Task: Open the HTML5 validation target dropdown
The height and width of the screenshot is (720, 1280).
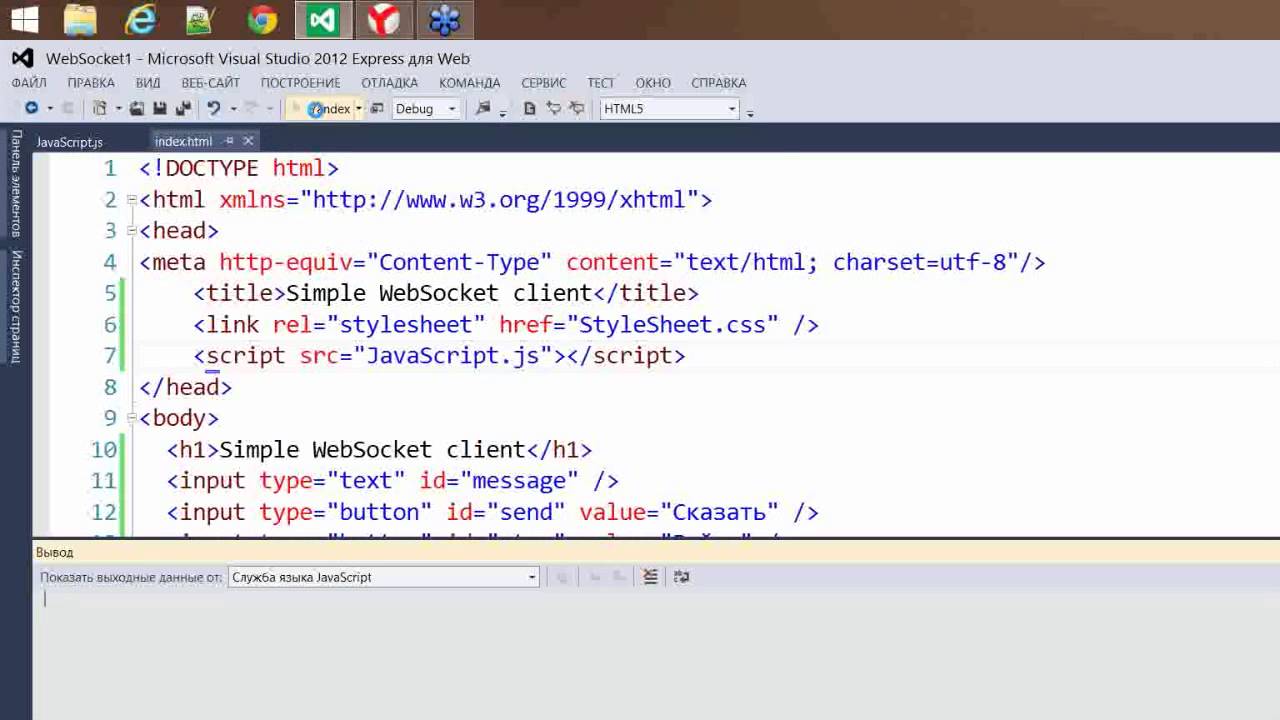Action: point(732,108)
